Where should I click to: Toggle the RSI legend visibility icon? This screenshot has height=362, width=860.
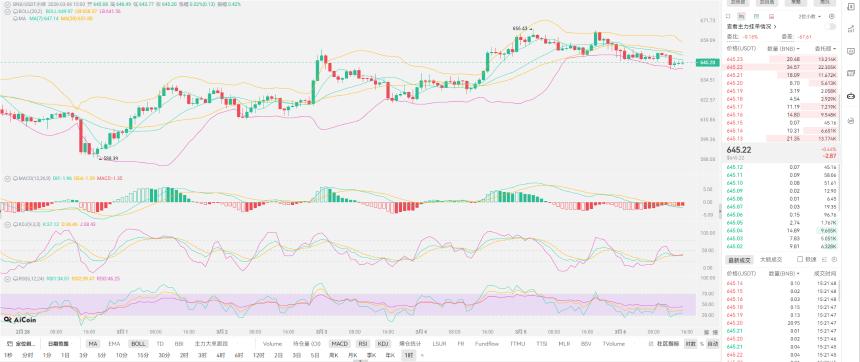click(7, 279)
